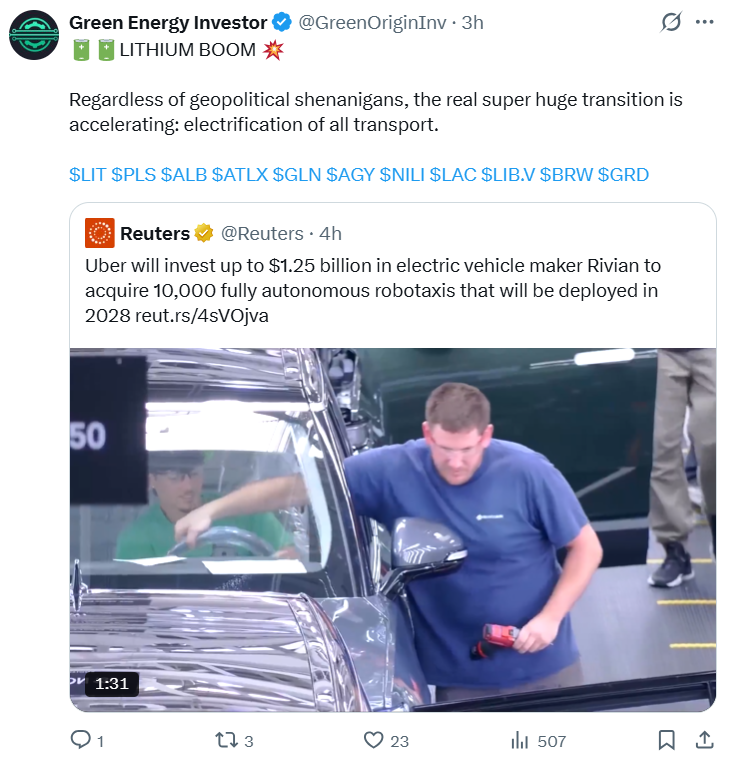This screenshot has height=767, width=735.
Task: Click the Grok circle-slash icon
Action: (672, 22)
